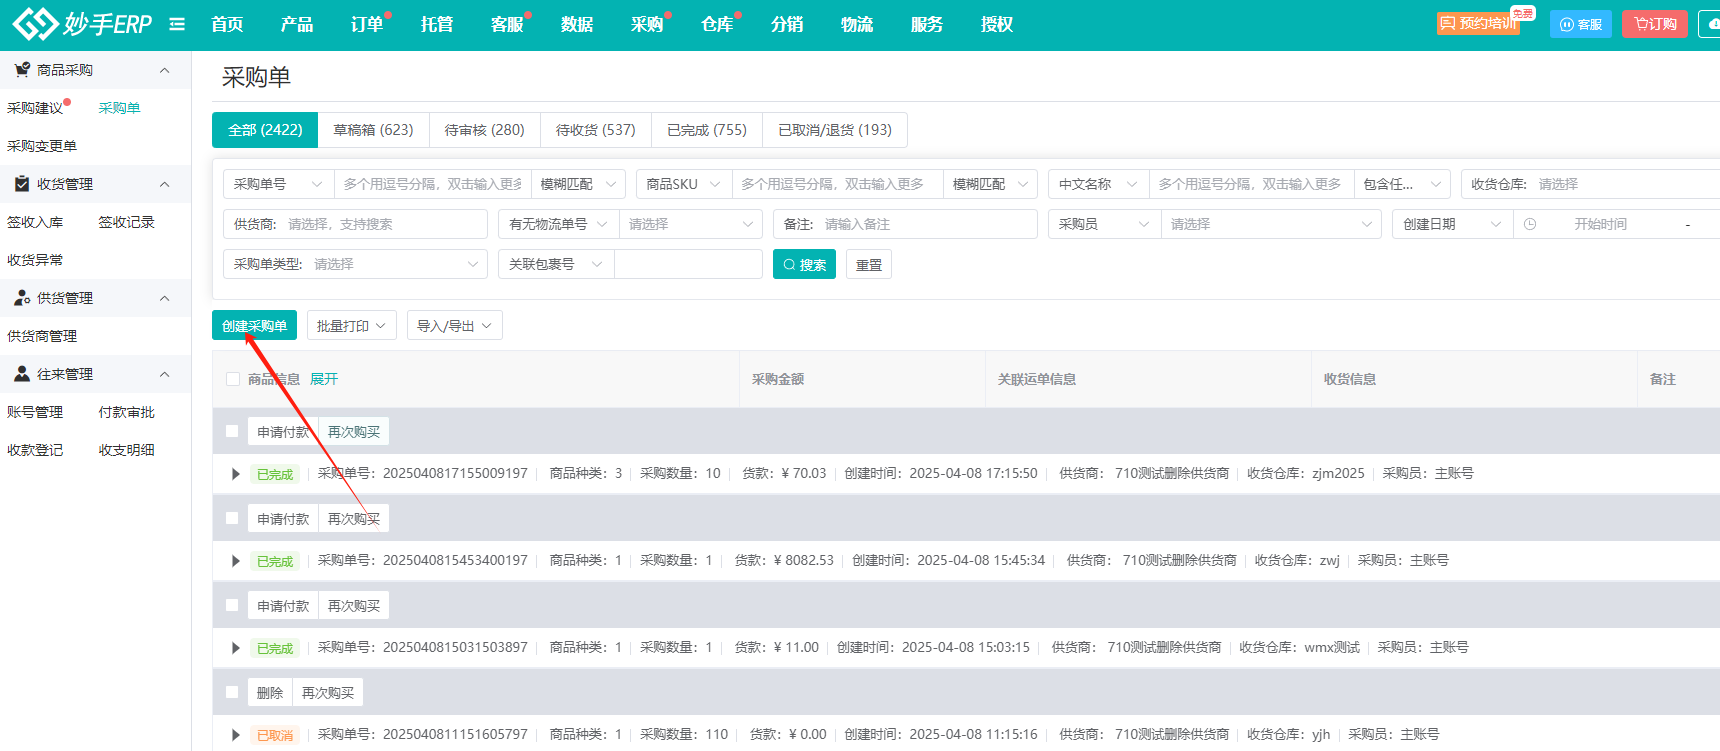Click the 妙手ERP logo
This screenshot has height=751, width=1720.
(82, 23)
